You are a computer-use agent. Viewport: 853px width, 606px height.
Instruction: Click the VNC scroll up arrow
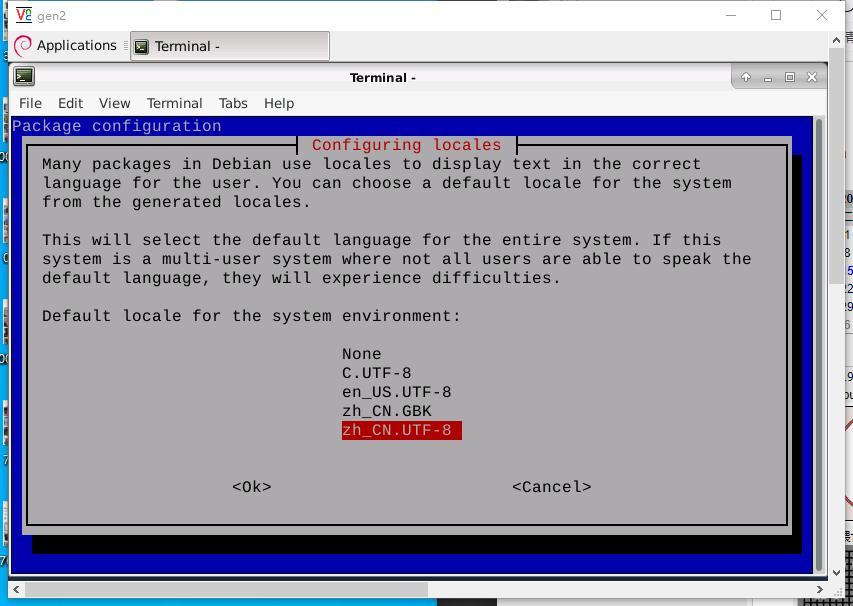click(836, 40)
